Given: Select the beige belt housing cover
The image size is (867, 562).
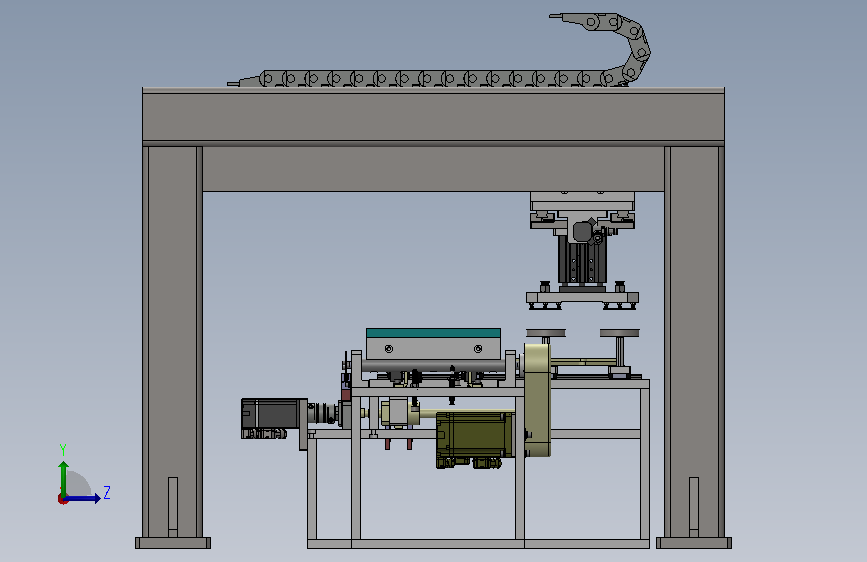Looking at the screenshot, I should tap(537, 400).
